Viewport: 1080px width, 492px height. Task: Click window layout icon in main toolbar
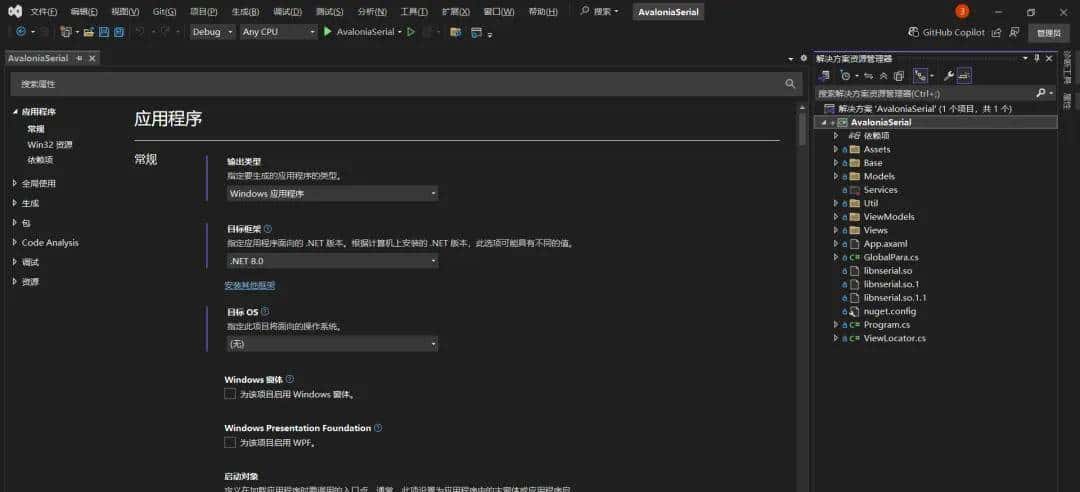pyautogui.click(x=477, y=32)
